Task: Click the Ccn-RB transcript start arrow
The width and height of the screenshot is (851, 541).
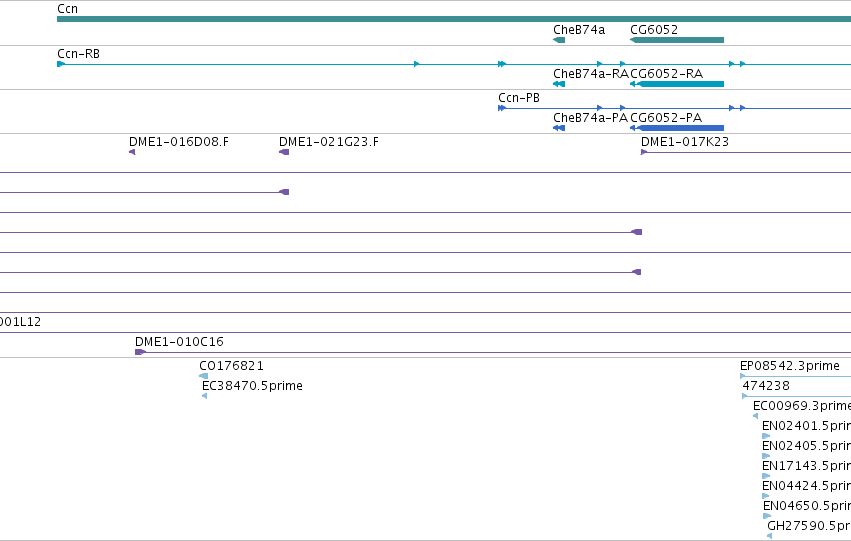Action: pos(61,64)
